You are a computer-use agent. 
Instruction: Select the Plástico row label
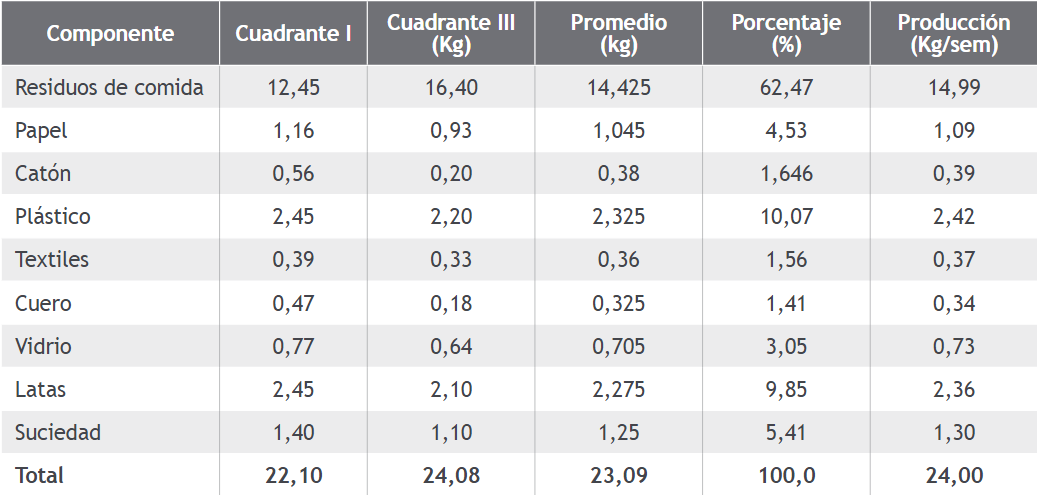pyautogui.click(x=53, y=216)
